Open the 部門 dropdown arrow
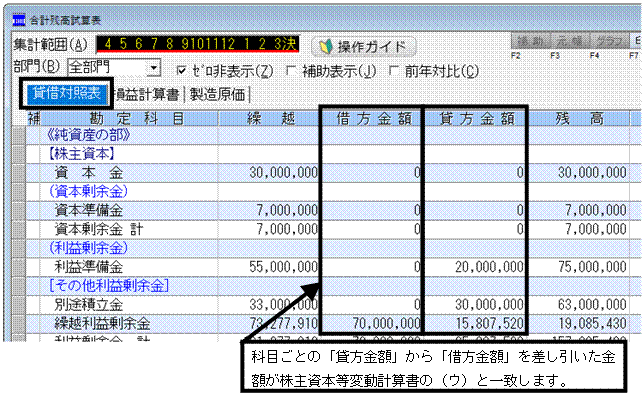Image resolution: width=642 pixels, height=398 pixels. [x=154, y=68]
